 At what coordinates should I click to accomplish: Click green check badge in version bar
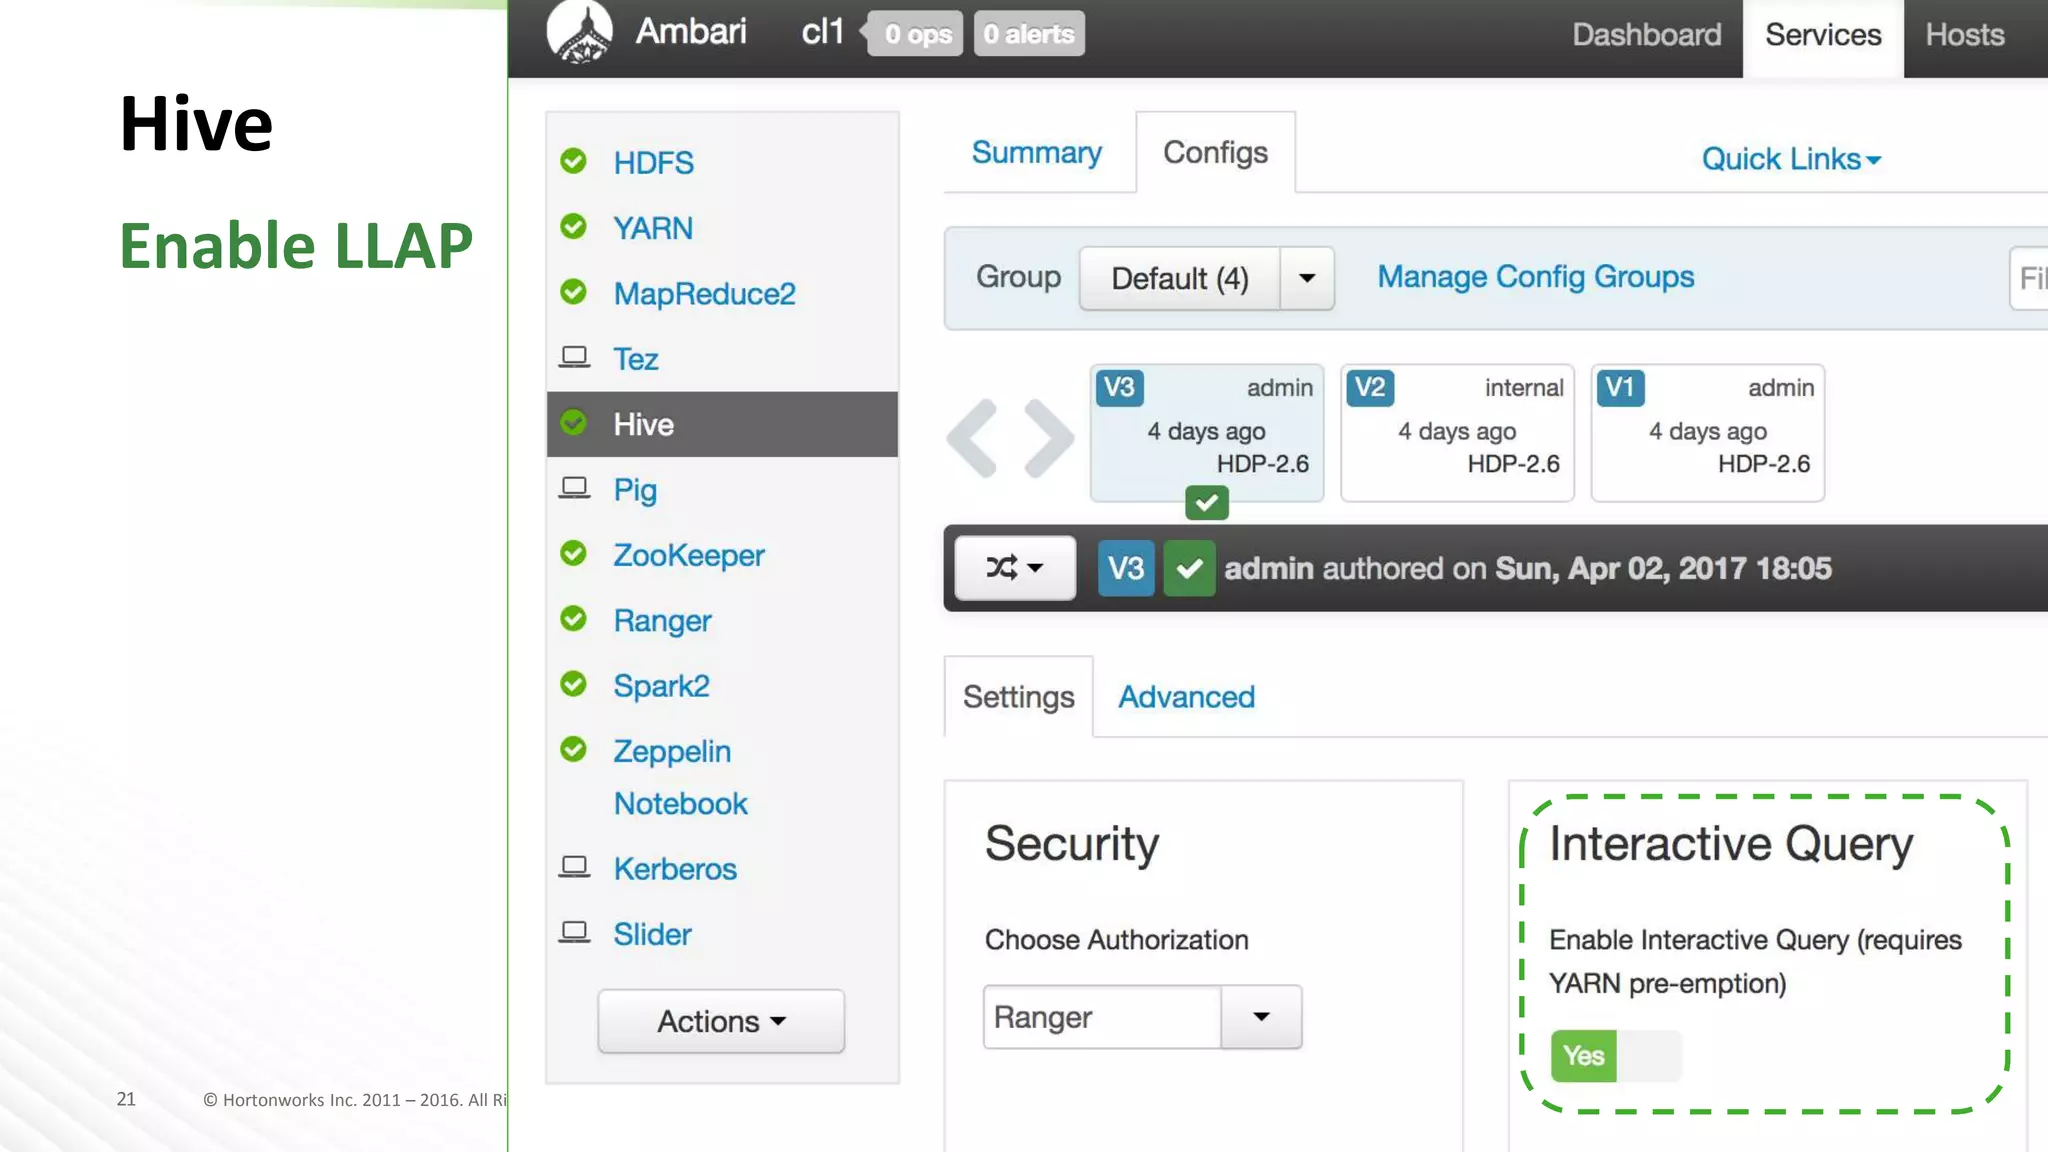pos(1189,568)
